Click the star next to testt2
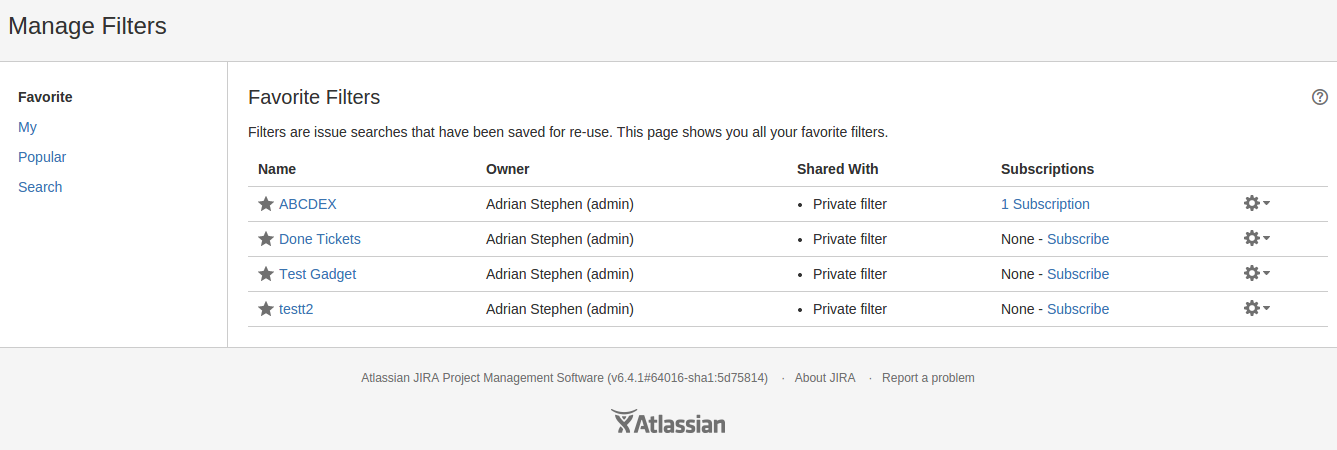Image resolution: width=1337 pixels, height=450 pixels. pos(266,309)
